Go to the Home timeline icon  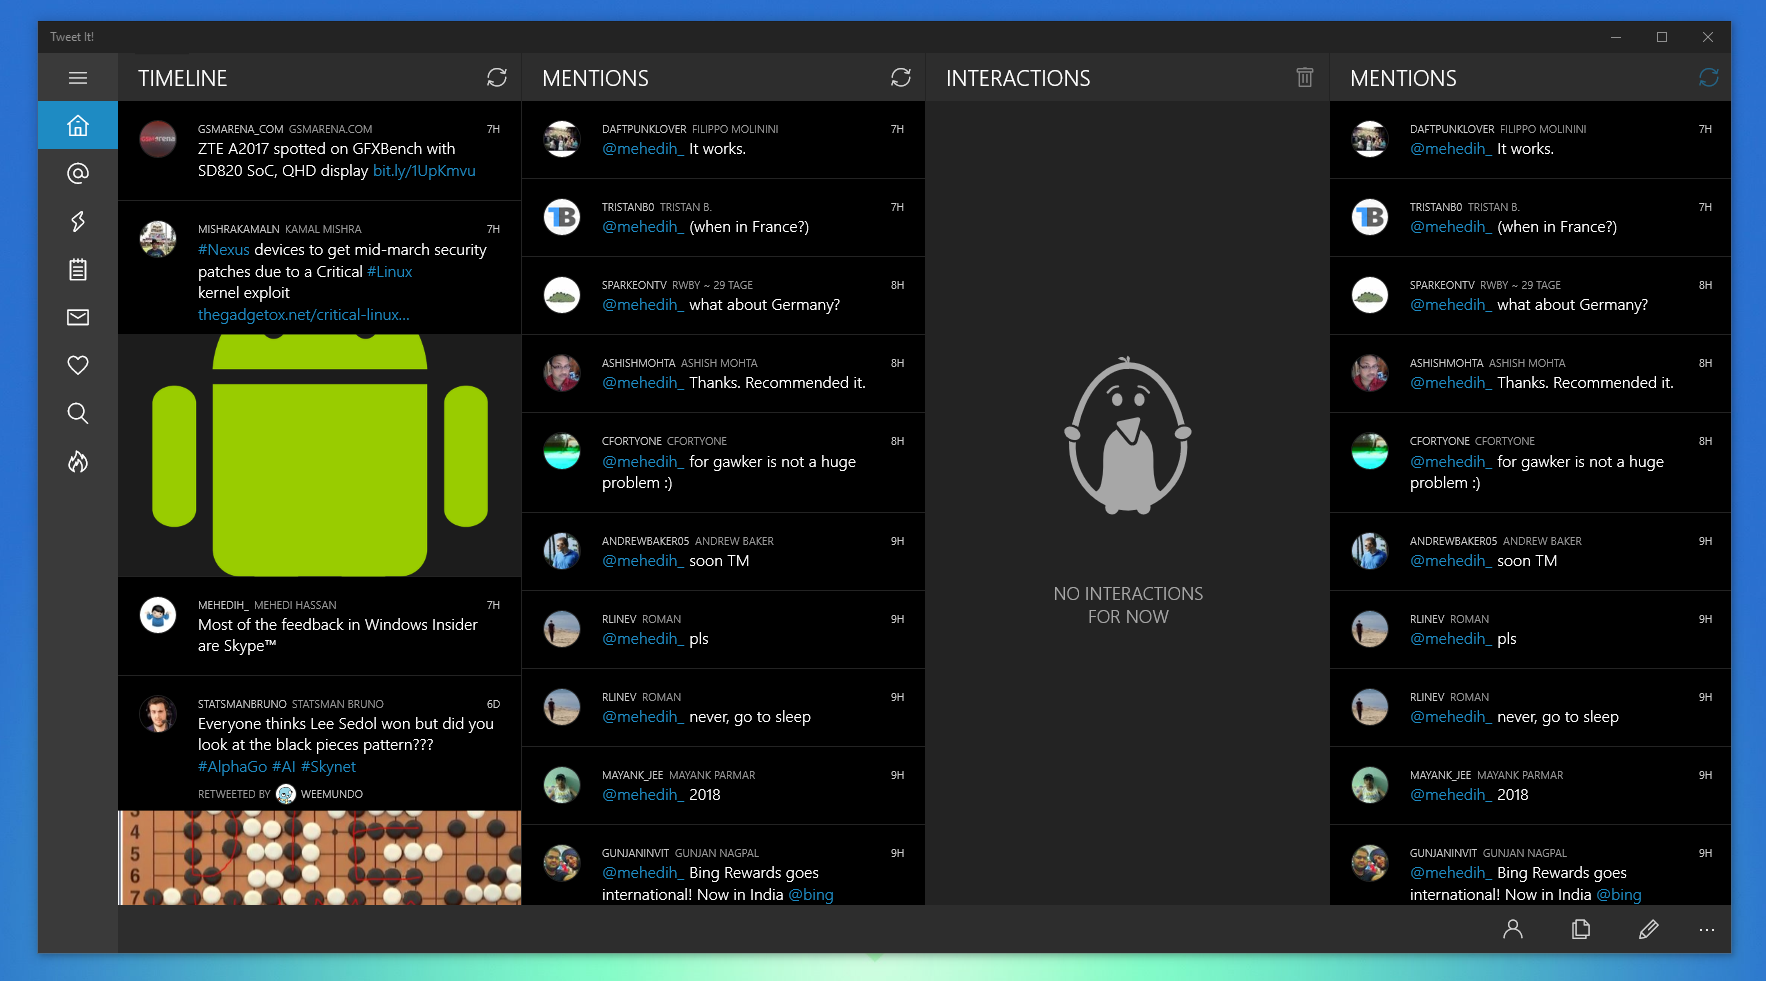[78, 126]
